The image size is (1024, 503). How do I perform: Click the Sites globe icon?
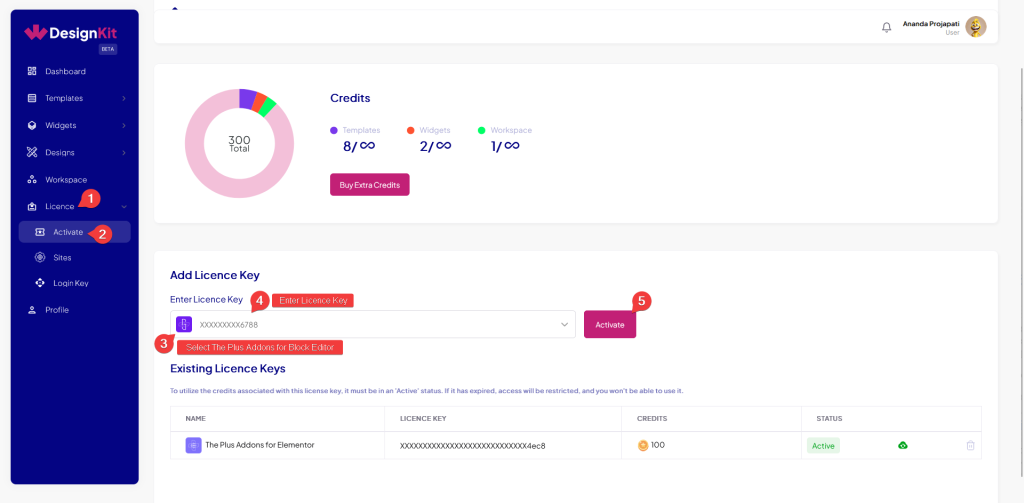coord(40,257)
